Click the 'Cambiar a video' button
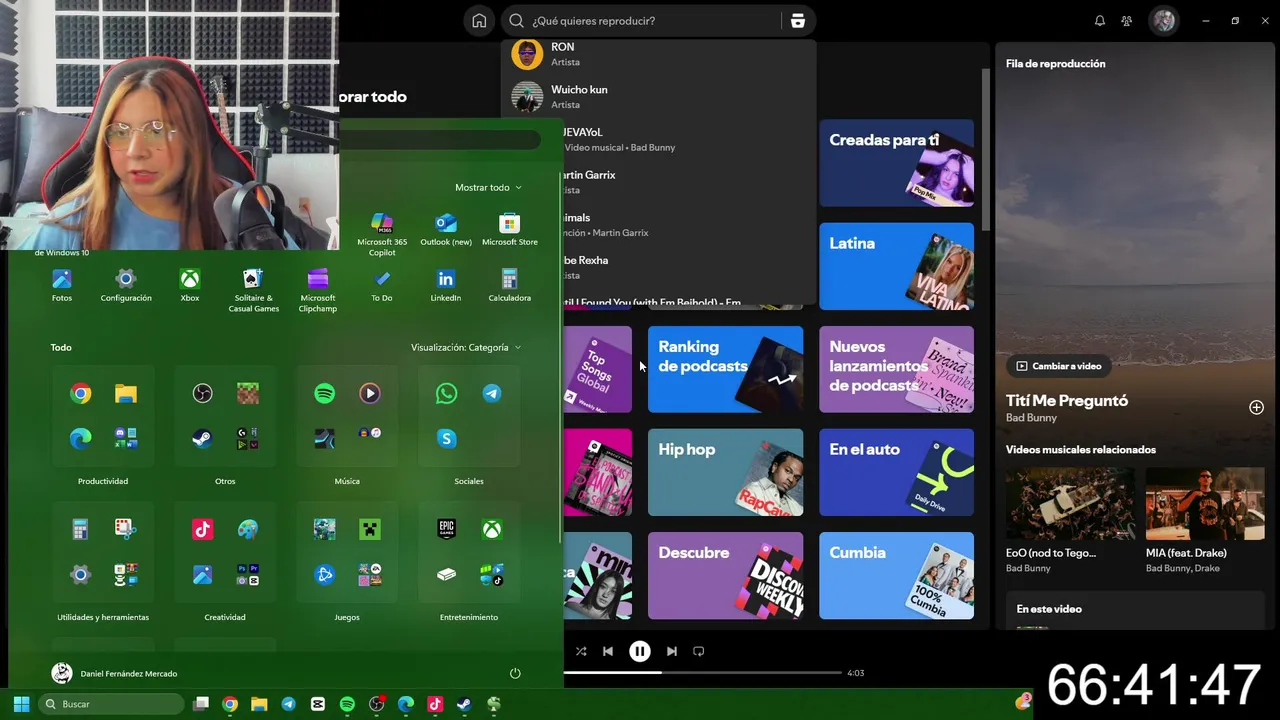The height and width of the screenshot is (720, 1280). click(x=1058, y=366)
